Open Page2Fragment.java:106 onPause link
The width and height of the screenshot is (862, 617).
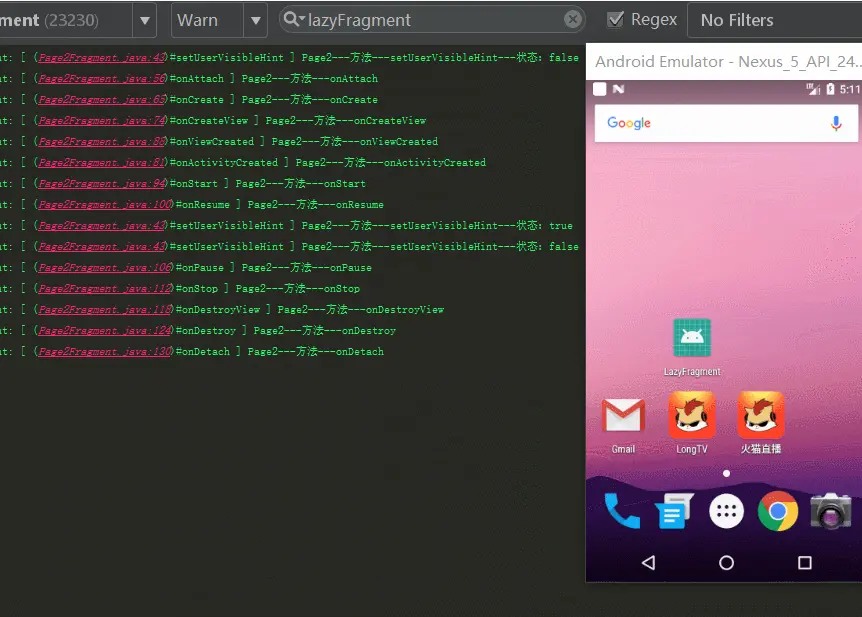[106, 267]
